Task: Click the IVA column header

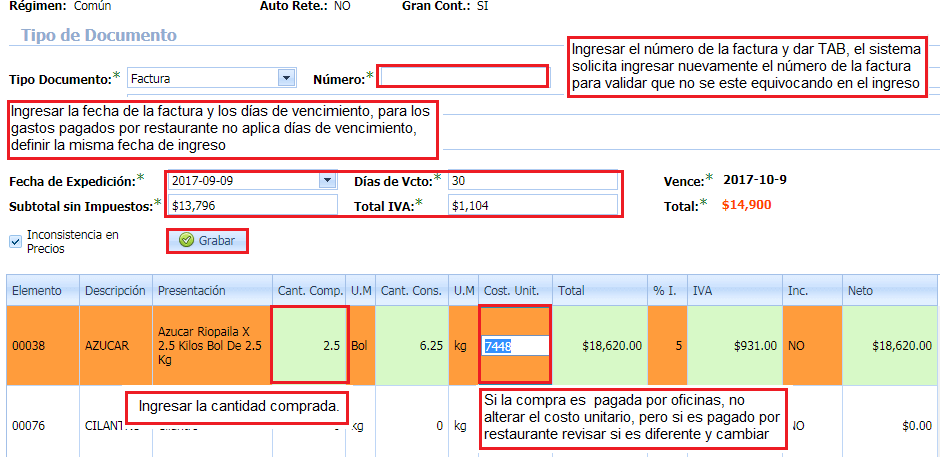Action: coord(734,291)
